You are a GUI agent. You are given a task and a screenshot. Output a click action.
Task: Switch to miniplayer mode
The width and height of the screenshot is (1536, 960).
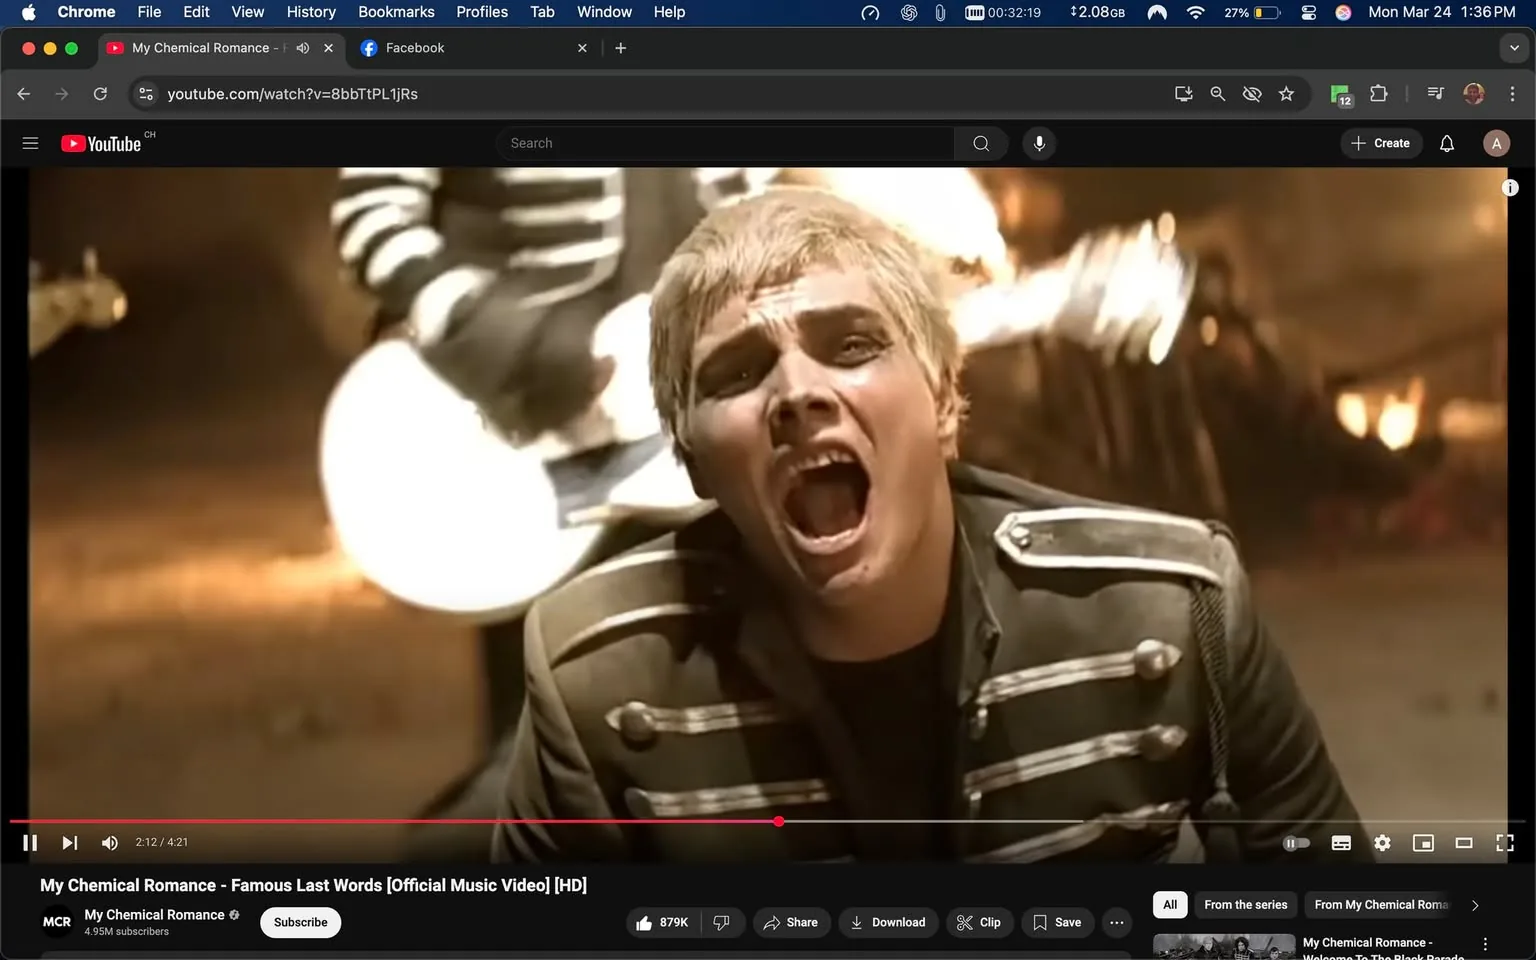click(1423, 842)
